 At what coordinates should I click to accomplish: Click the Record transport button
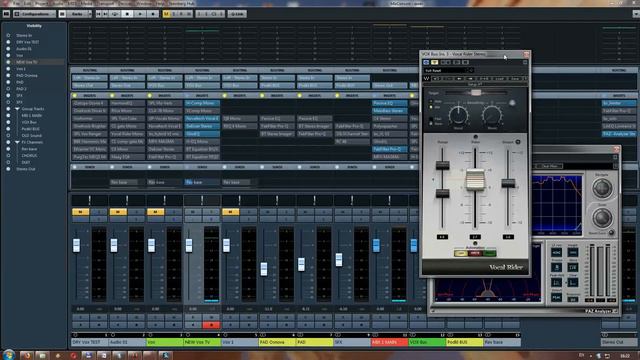click(x=153, y=14)
